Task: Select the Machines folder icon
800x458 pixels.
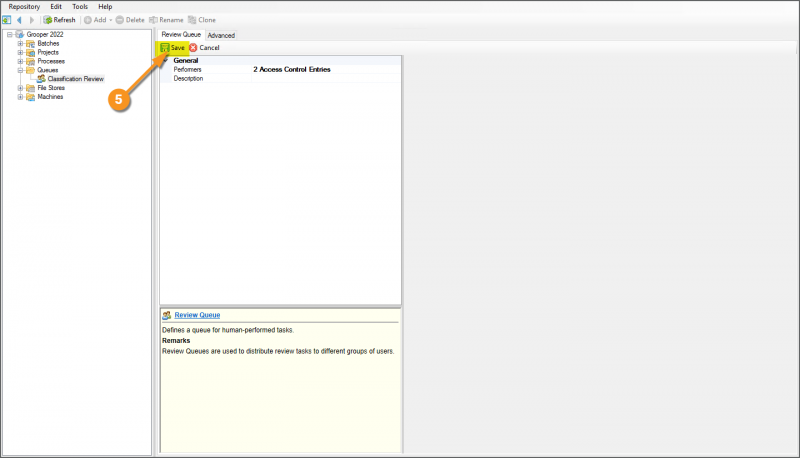Action: coord(30,96)
